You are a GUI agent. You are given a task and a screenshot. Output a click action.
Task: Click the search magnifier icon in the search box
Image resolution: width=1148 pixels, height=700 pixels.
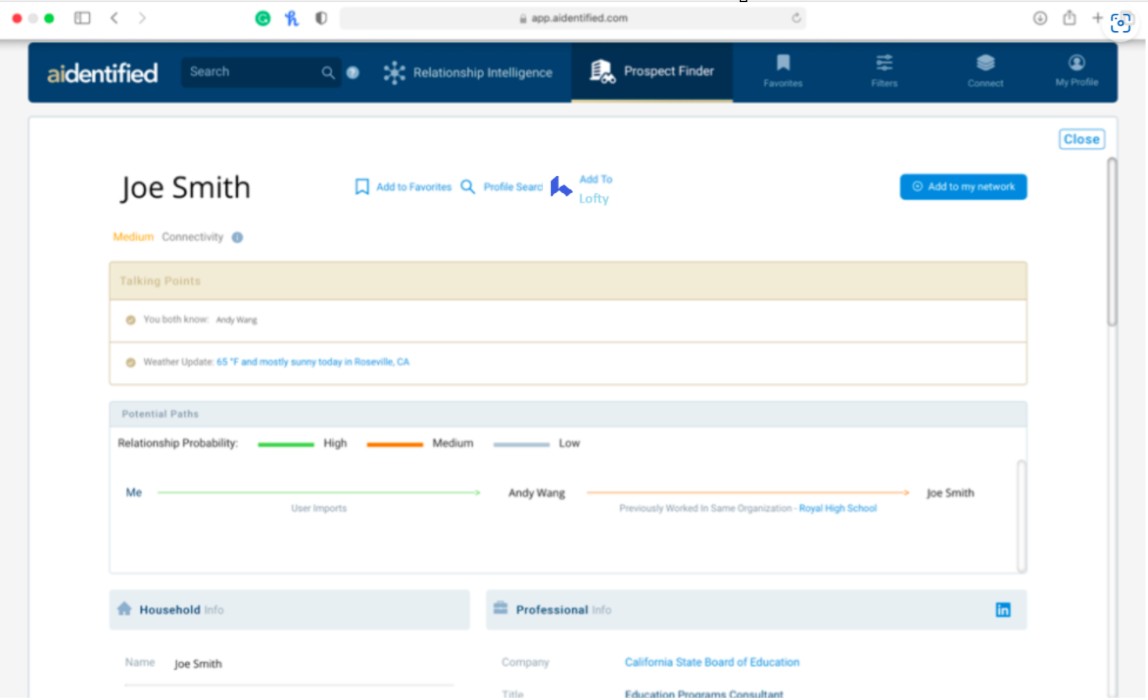coord(328,73)
